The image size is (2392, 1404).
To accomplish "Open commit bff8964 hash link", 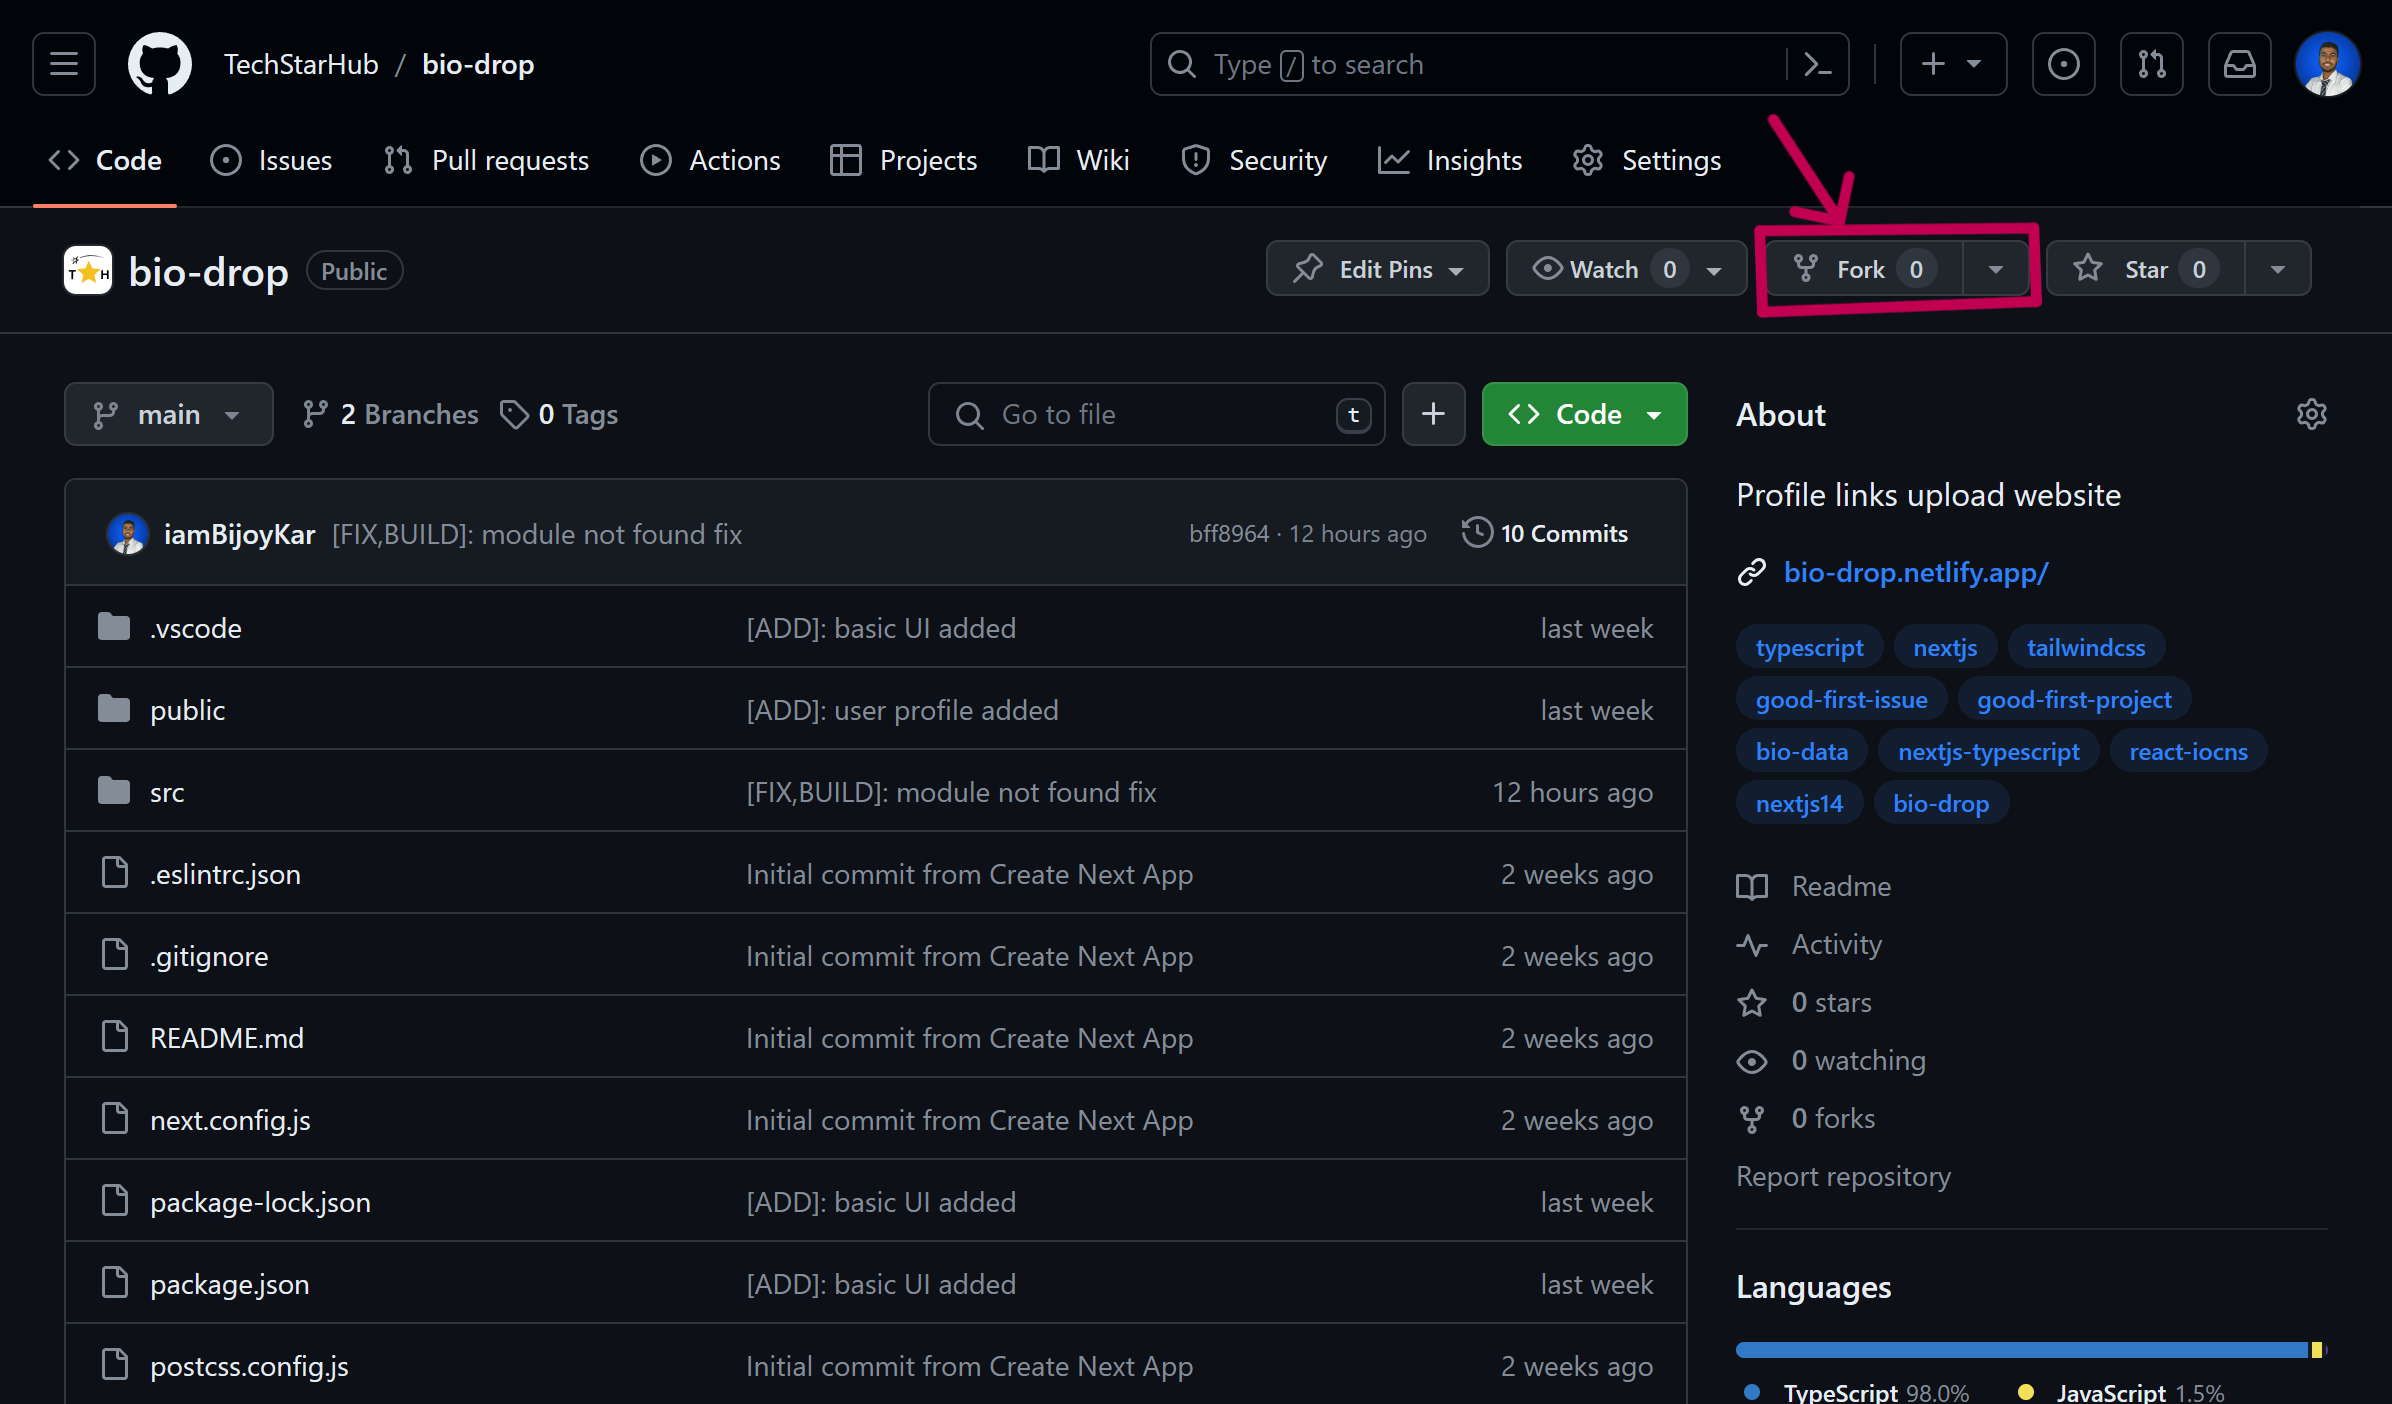I will [1228, 534].
